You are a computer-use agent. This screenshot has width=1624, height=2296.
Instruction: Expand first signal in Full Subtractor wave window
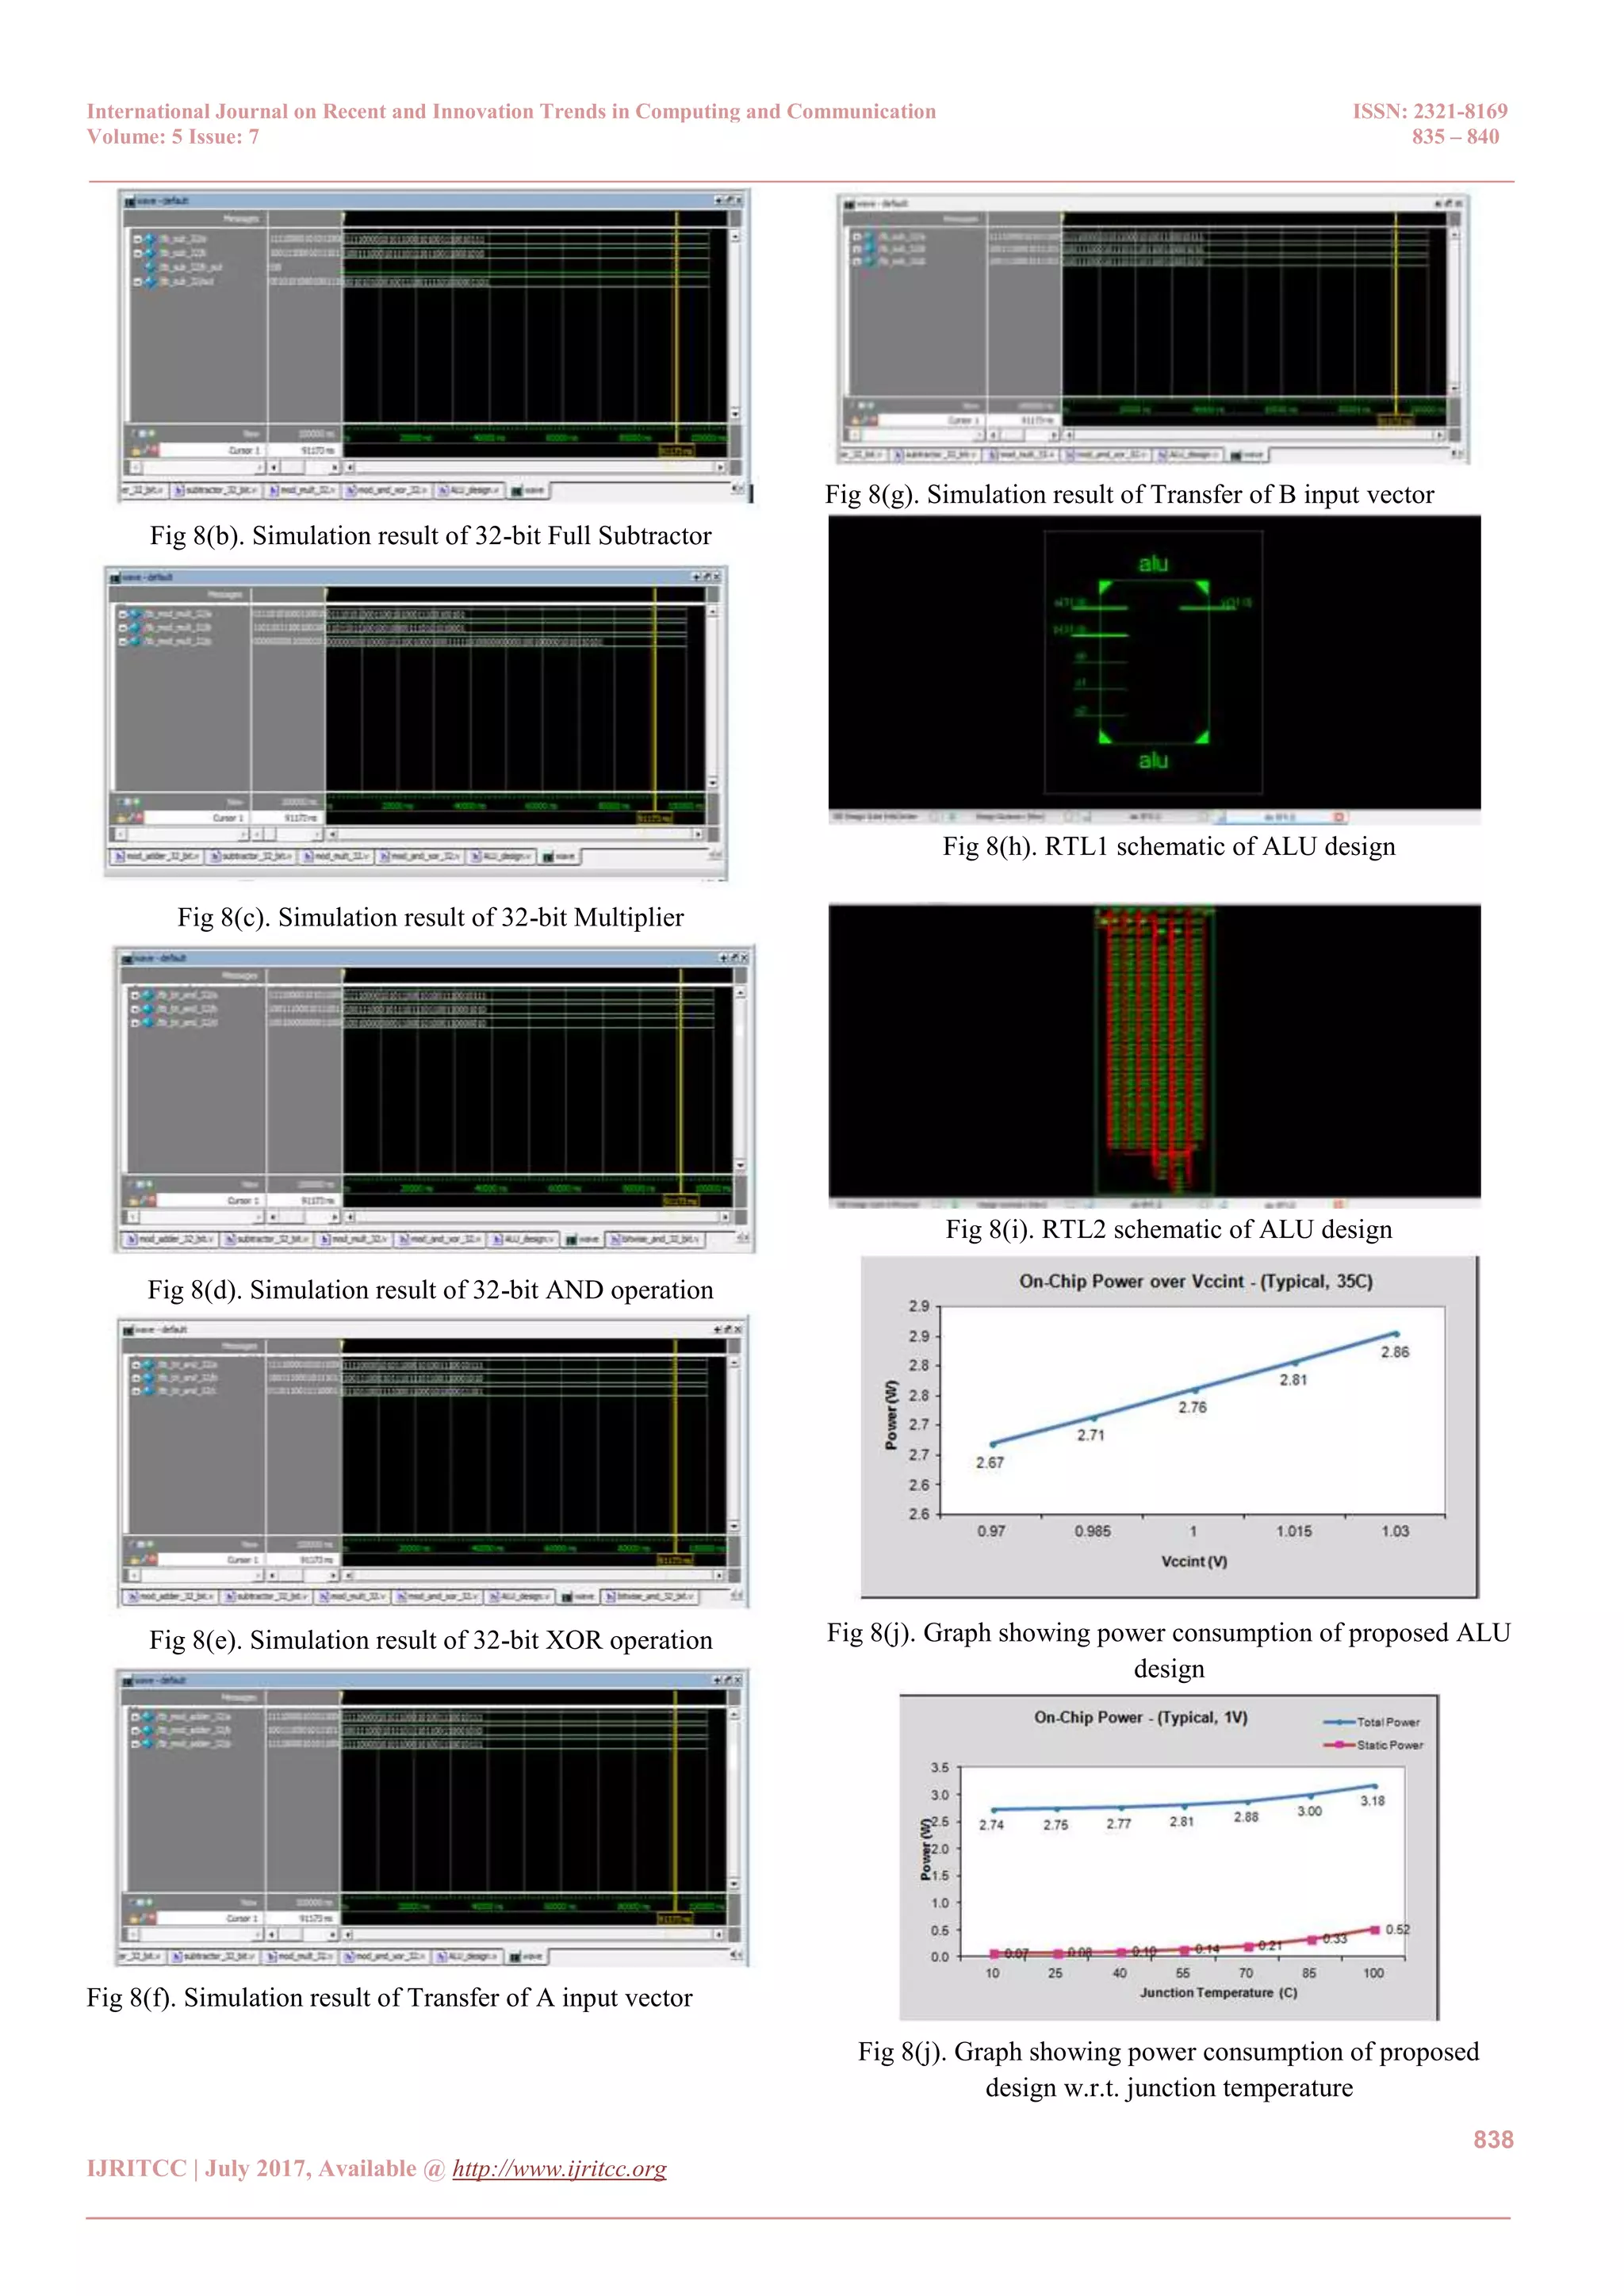tap(137, 240)
